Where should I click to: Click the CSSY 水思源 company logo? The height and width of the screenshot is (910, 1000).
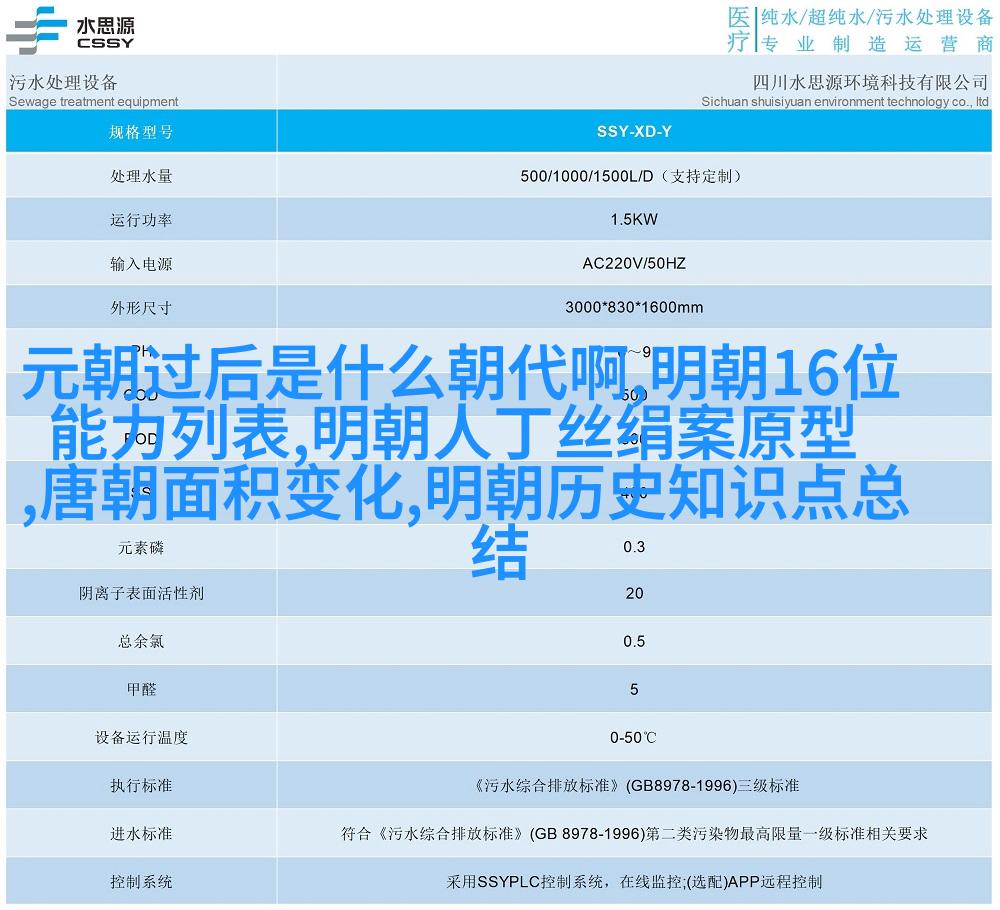coord(70,30)
